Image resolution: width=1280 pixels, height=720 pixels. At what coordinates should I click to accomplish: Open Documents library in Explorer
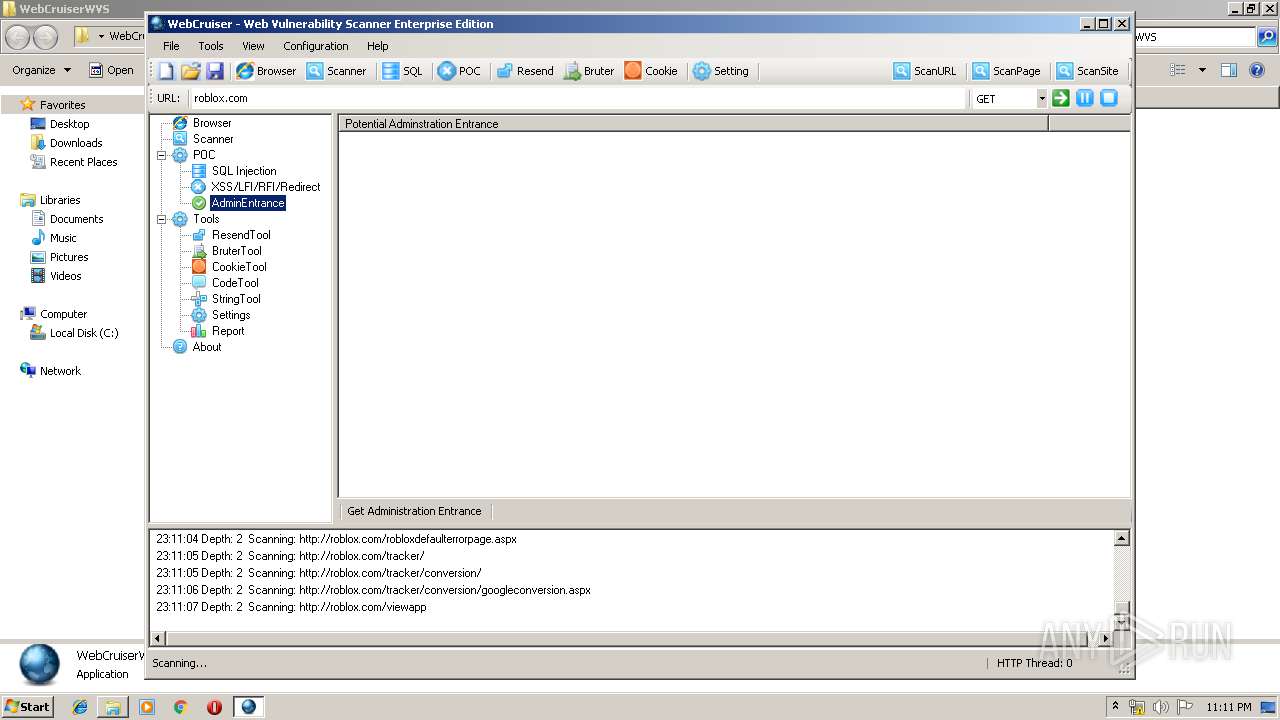(x=76, y=219)
